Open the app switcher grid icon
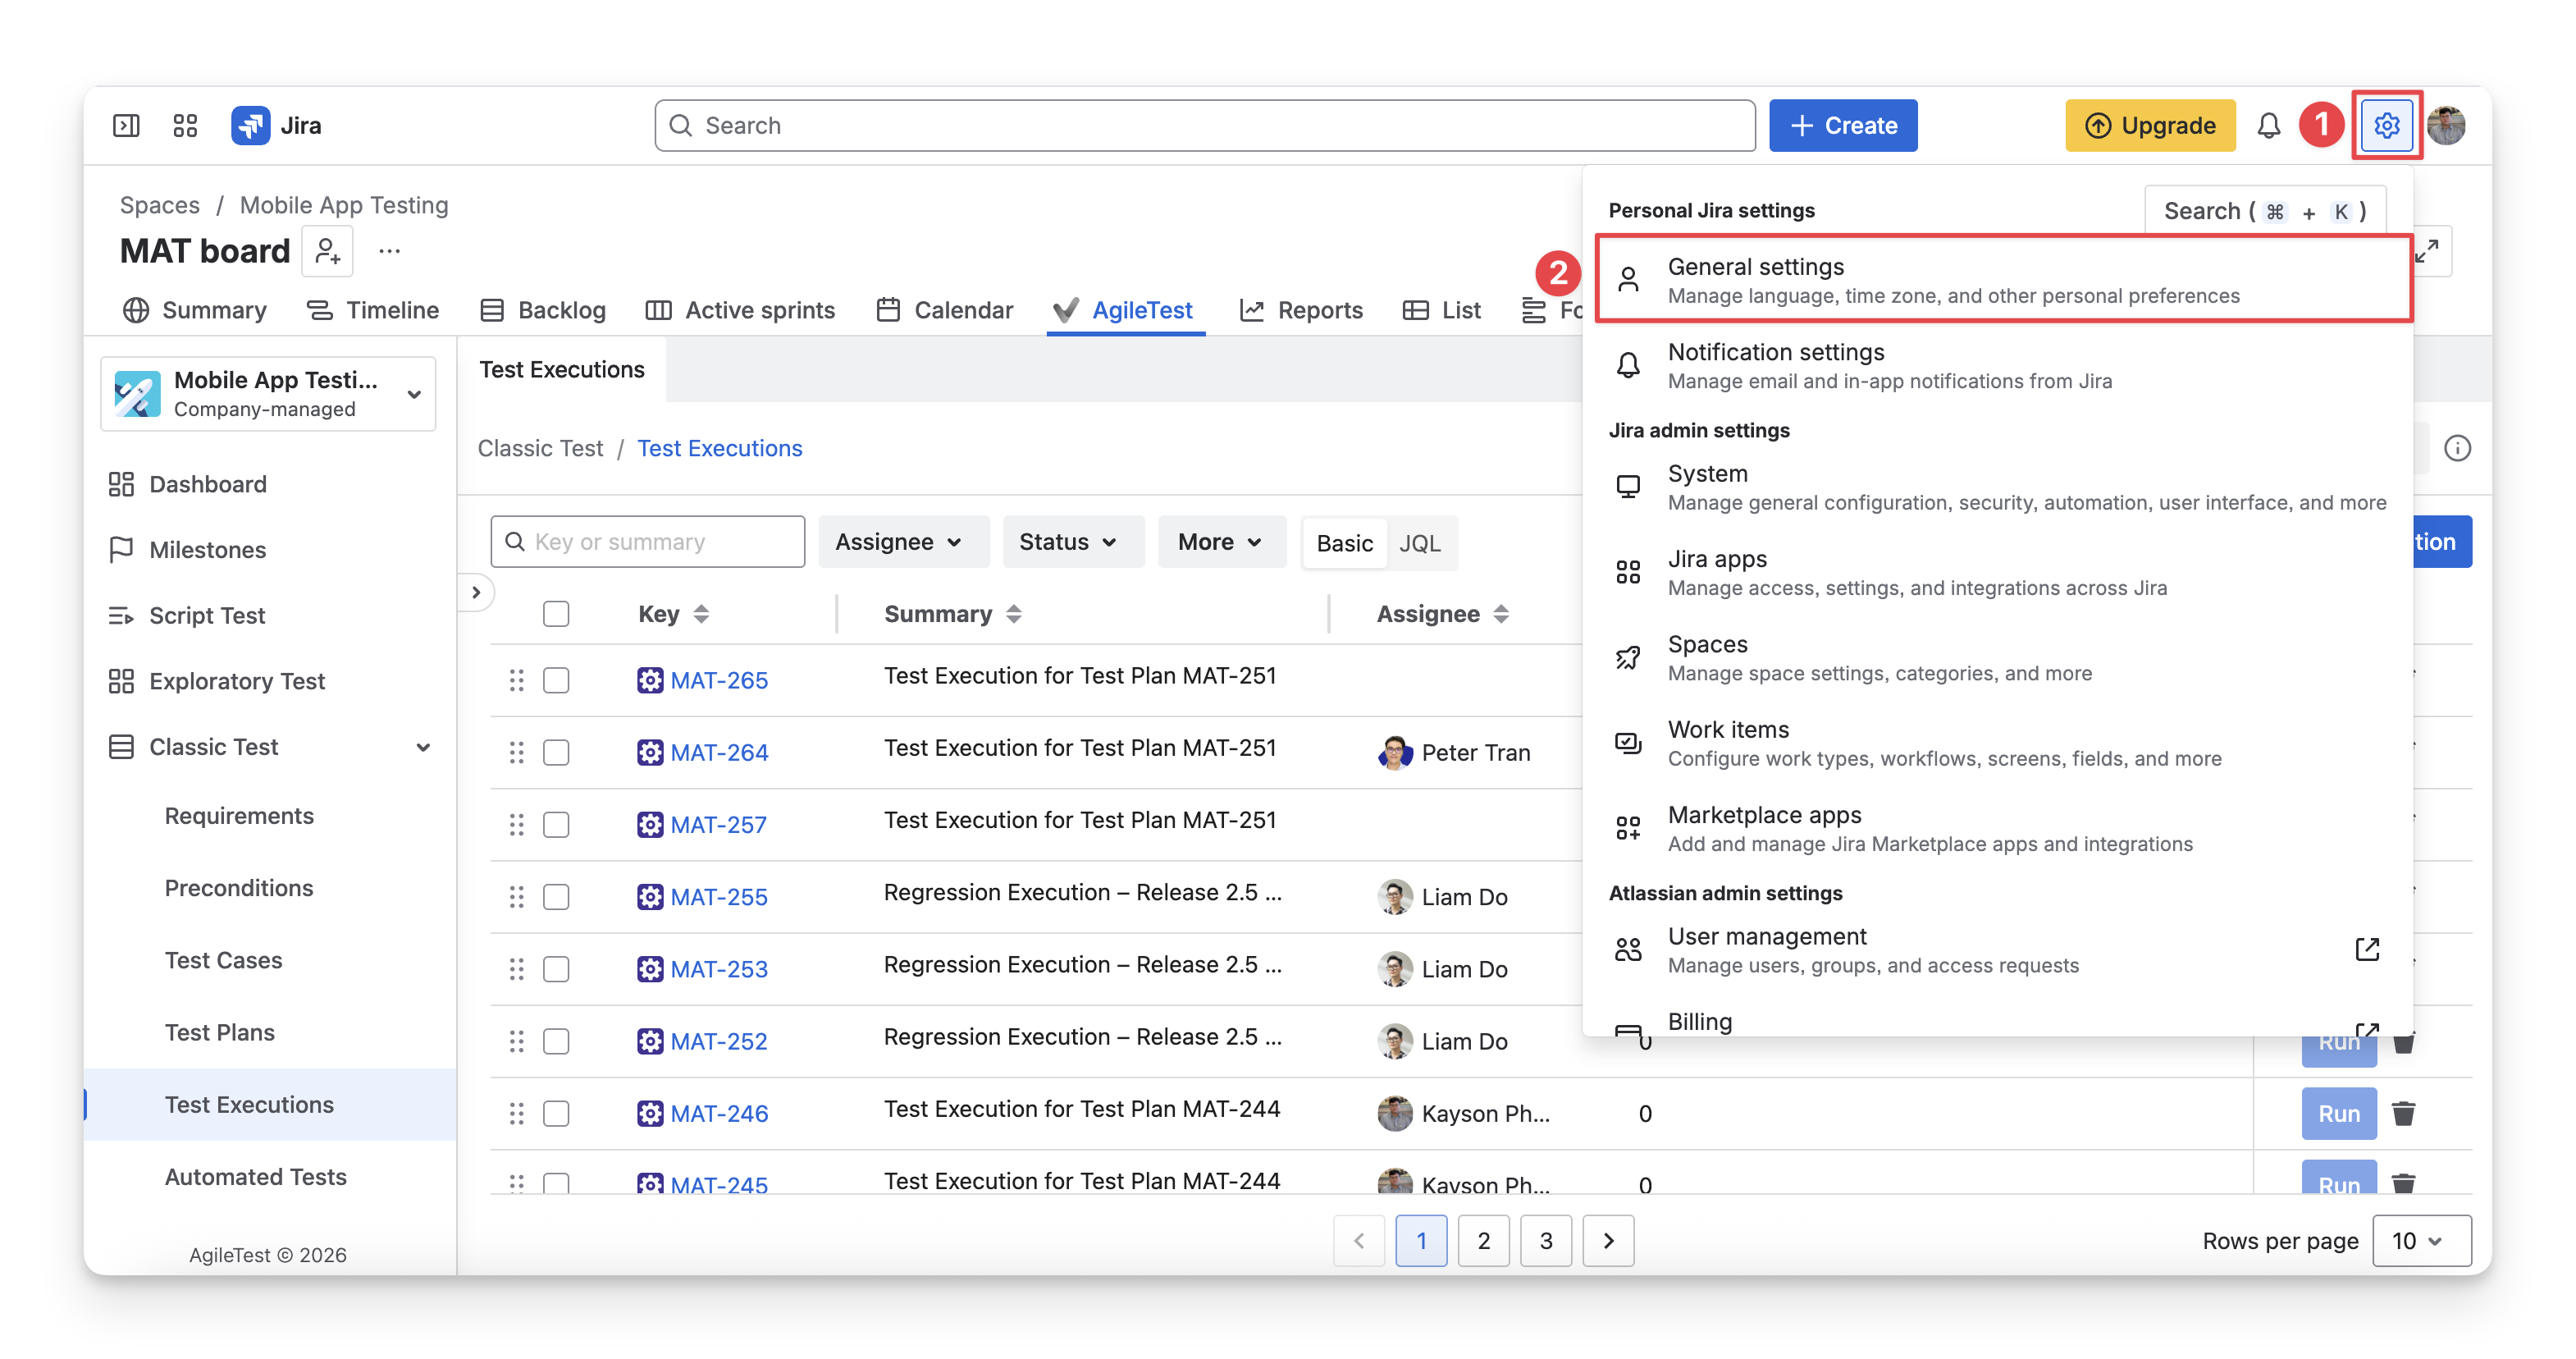This screenshot has height=1359, width=2576. pyautogui.click(x=185, y=125)
